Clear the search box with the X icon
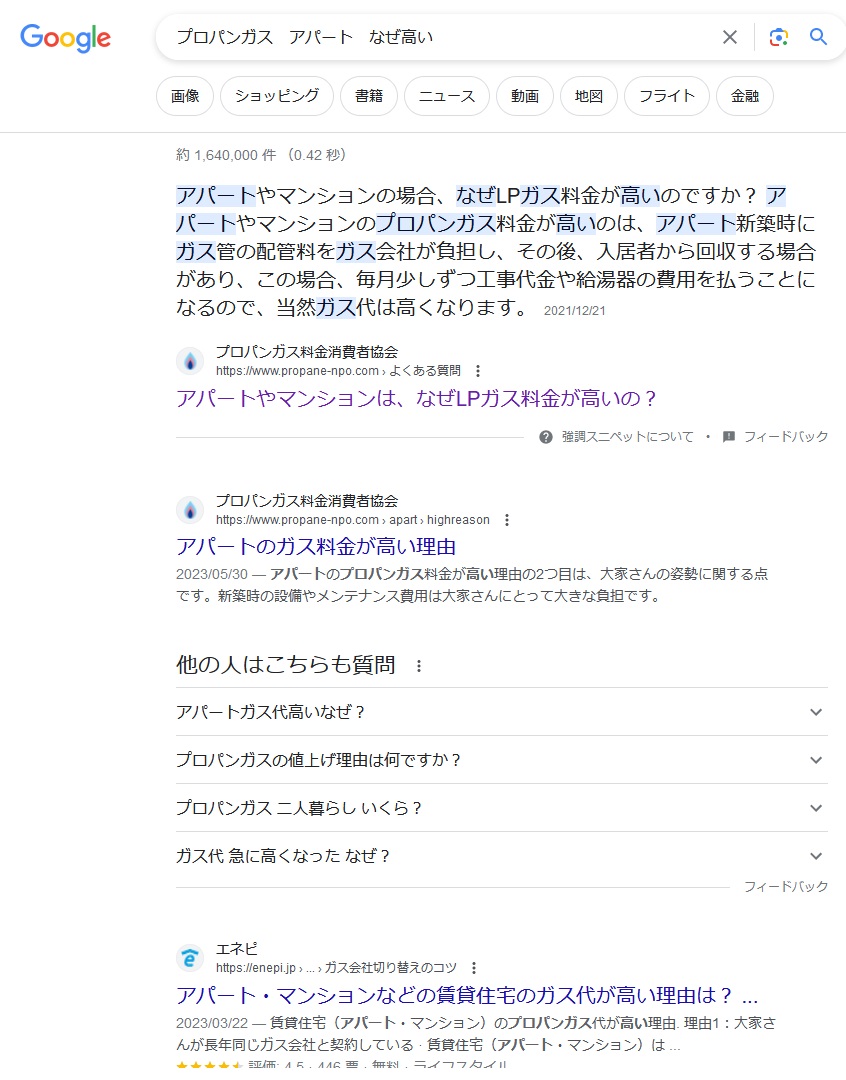 (730, 37)
